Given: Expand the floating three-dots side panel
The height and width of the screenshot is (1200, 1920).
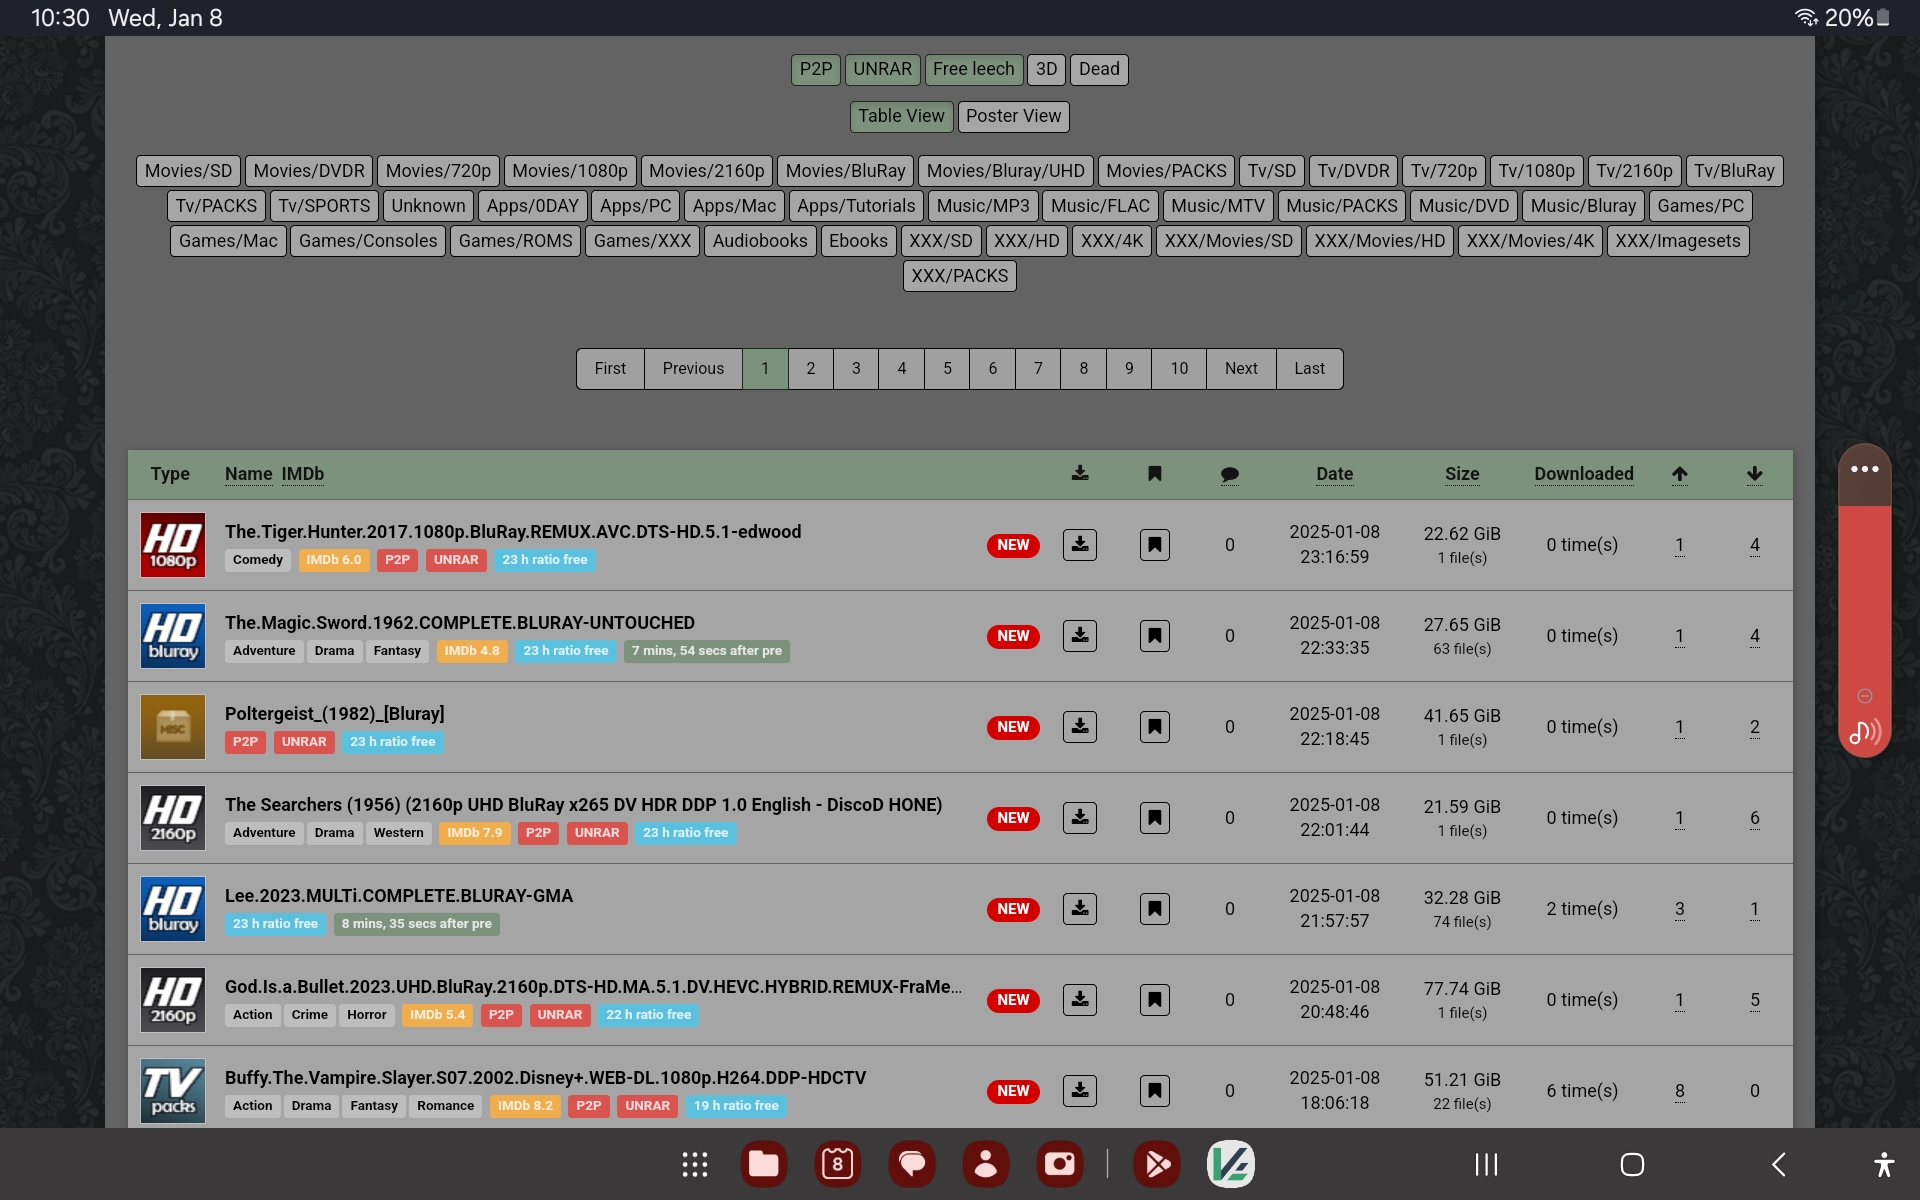Looking at the screenshot, I should 1864,469.
